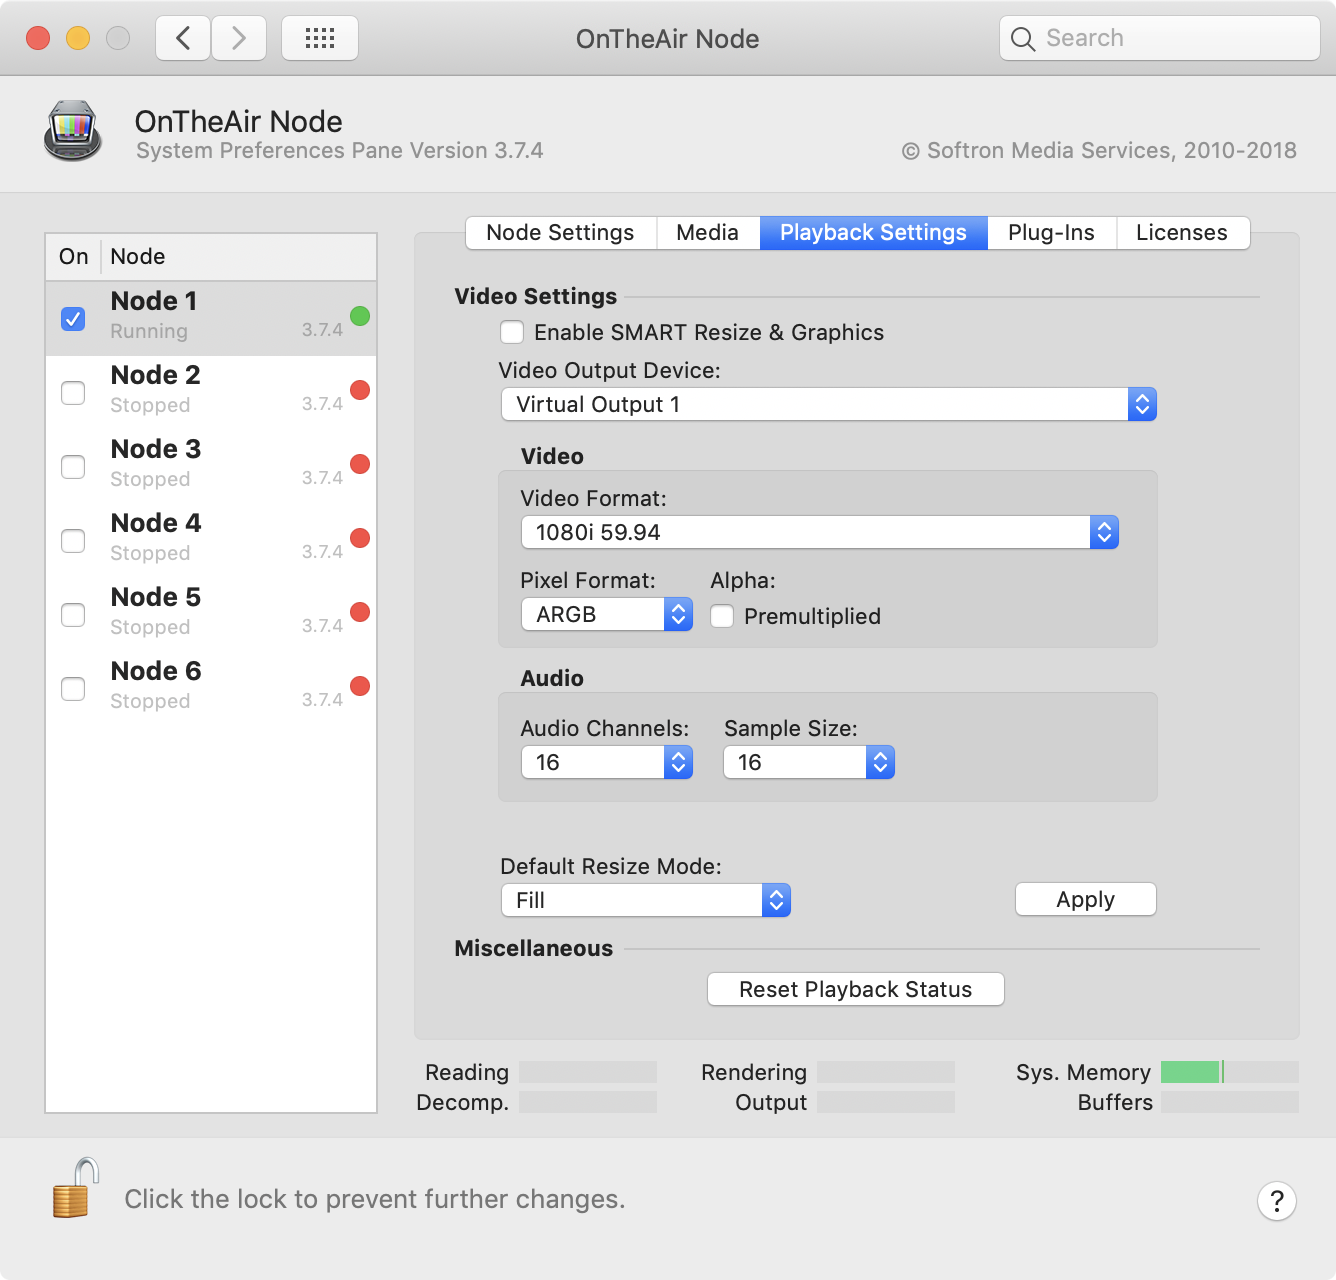Image resolution: width=1336 pixels, height=1280 pixels.
Task: Click Reset Playback Status button
Action: (856, 989)
